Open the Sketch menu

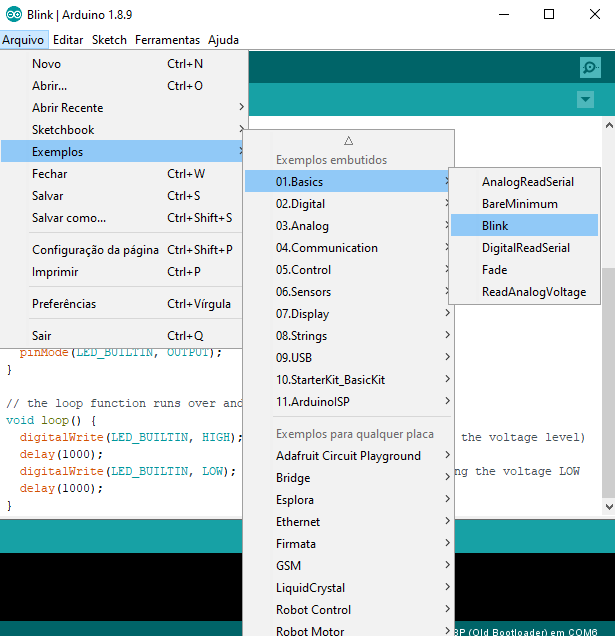pyautogui.click(x=109, y=40)
